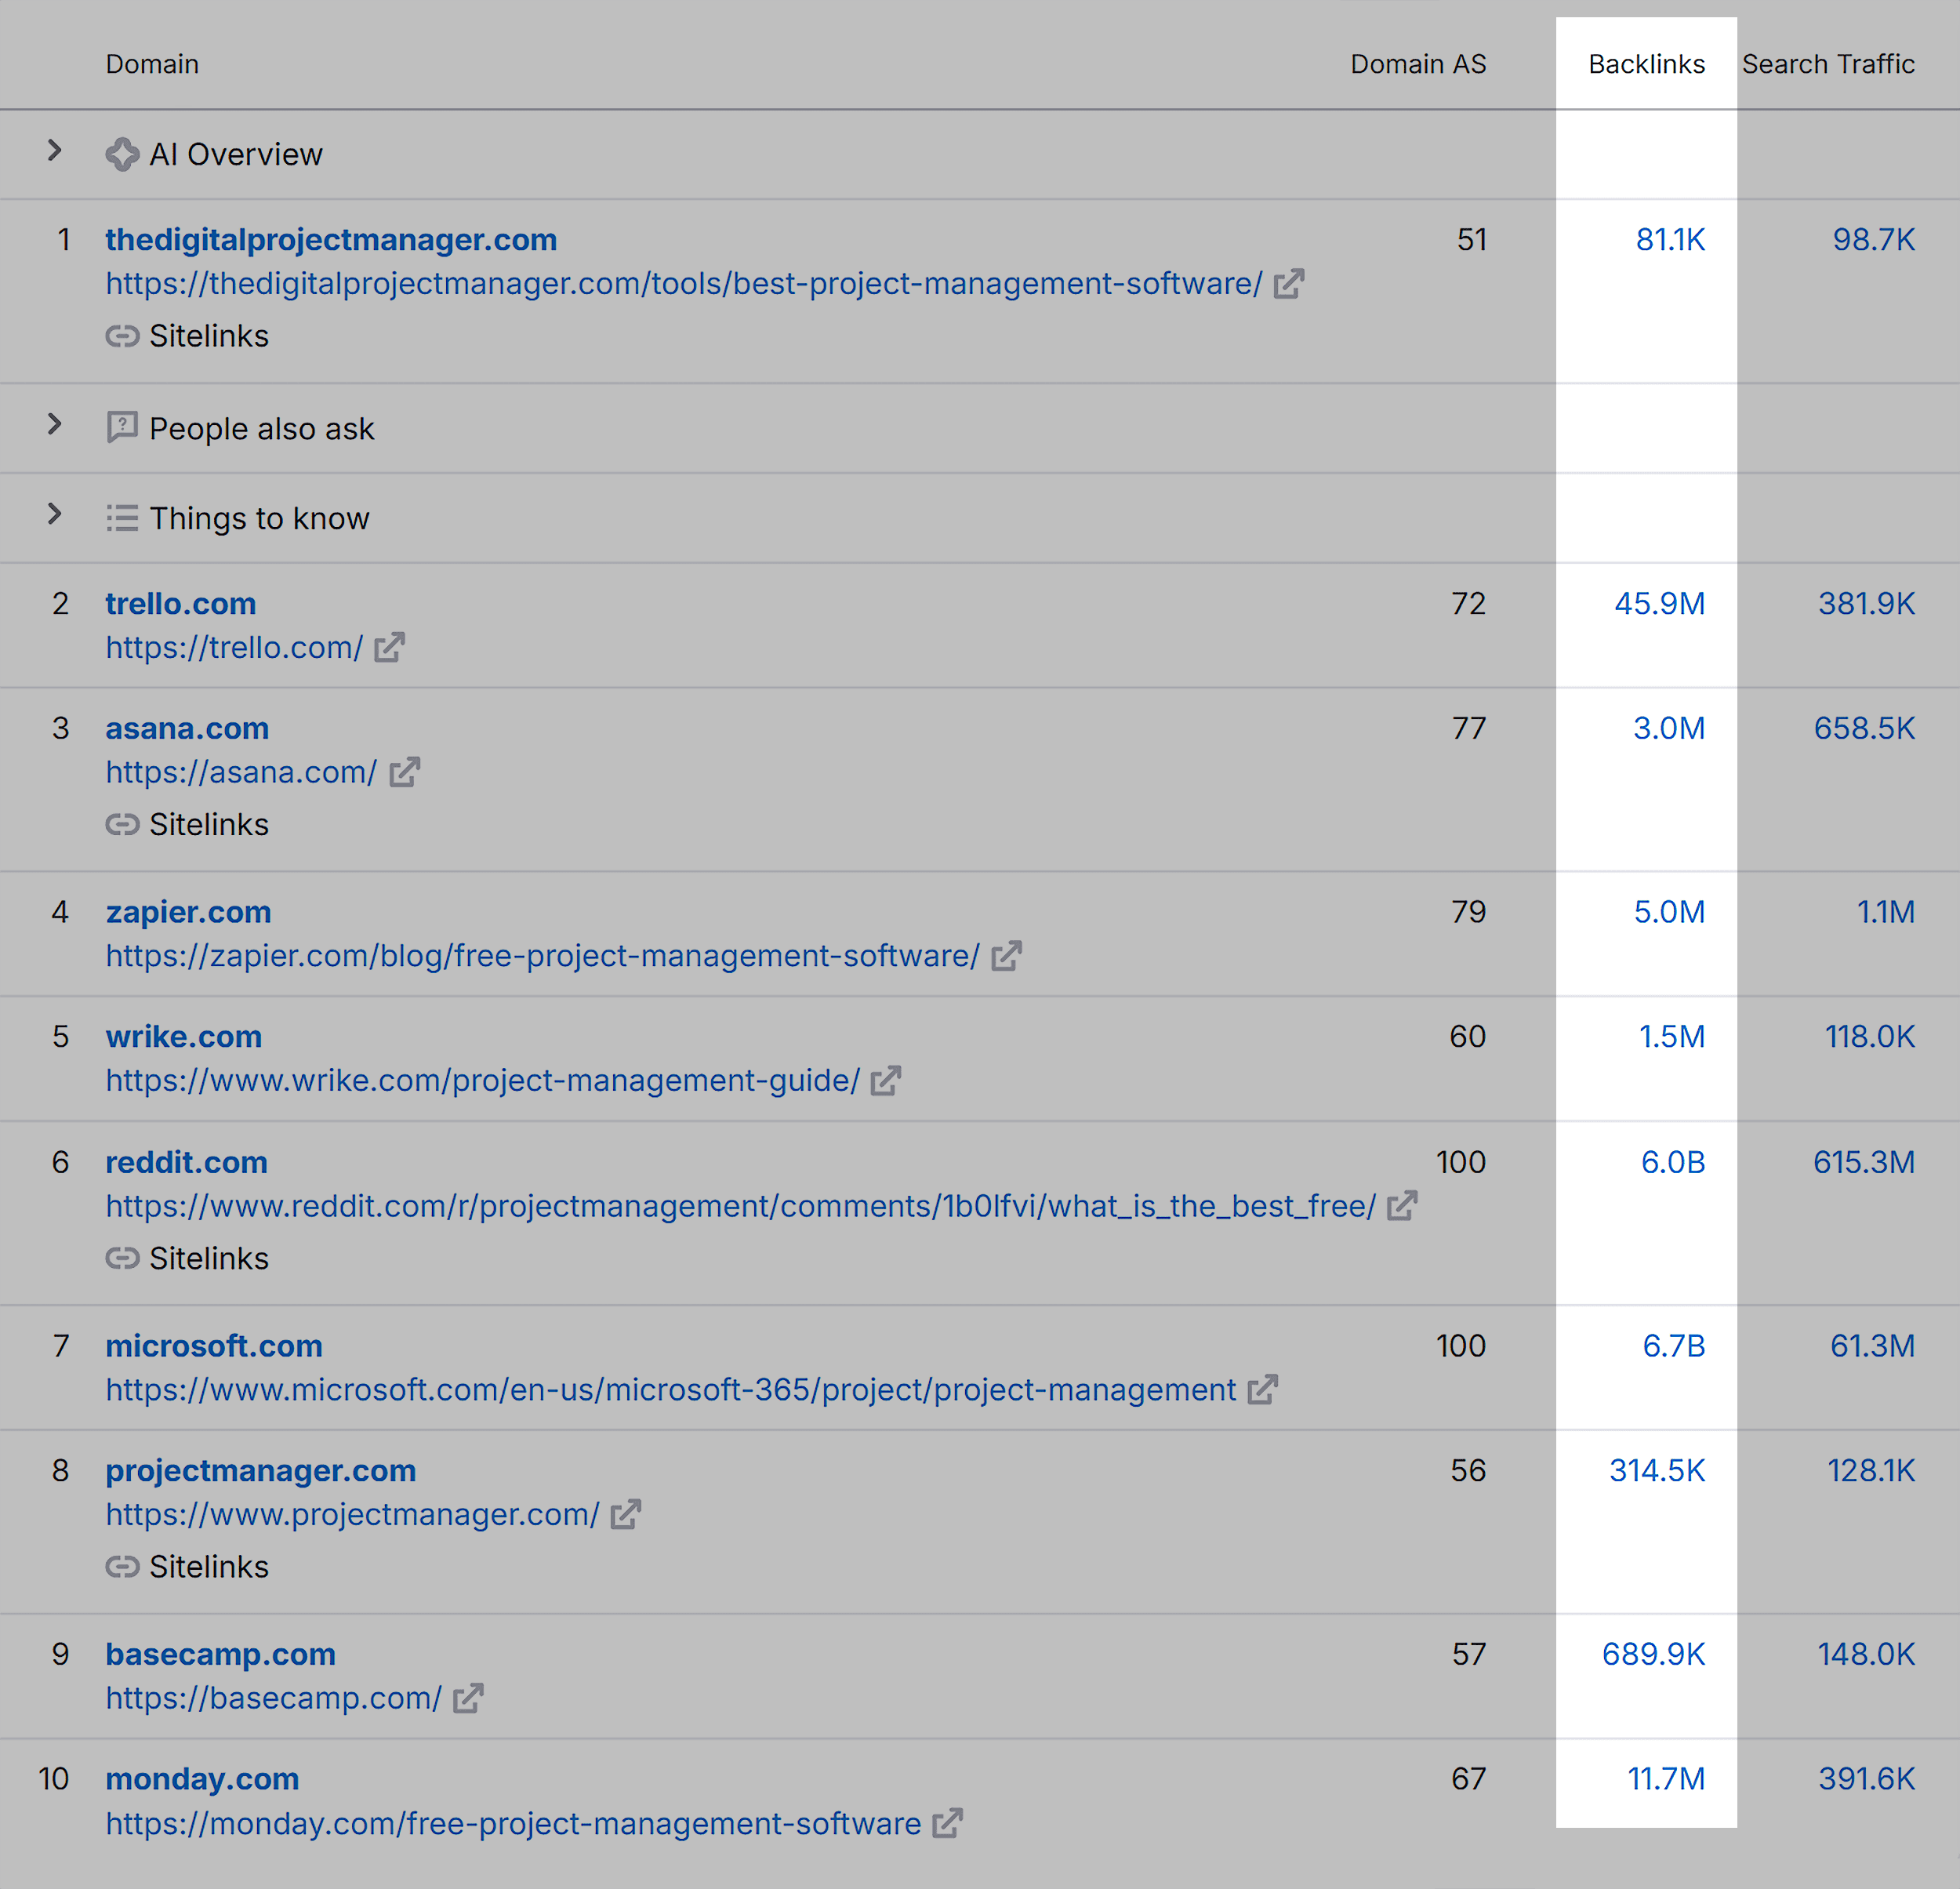
Task: Click backlinks value 5.0M for zapier
Action: click(1669, 912)
